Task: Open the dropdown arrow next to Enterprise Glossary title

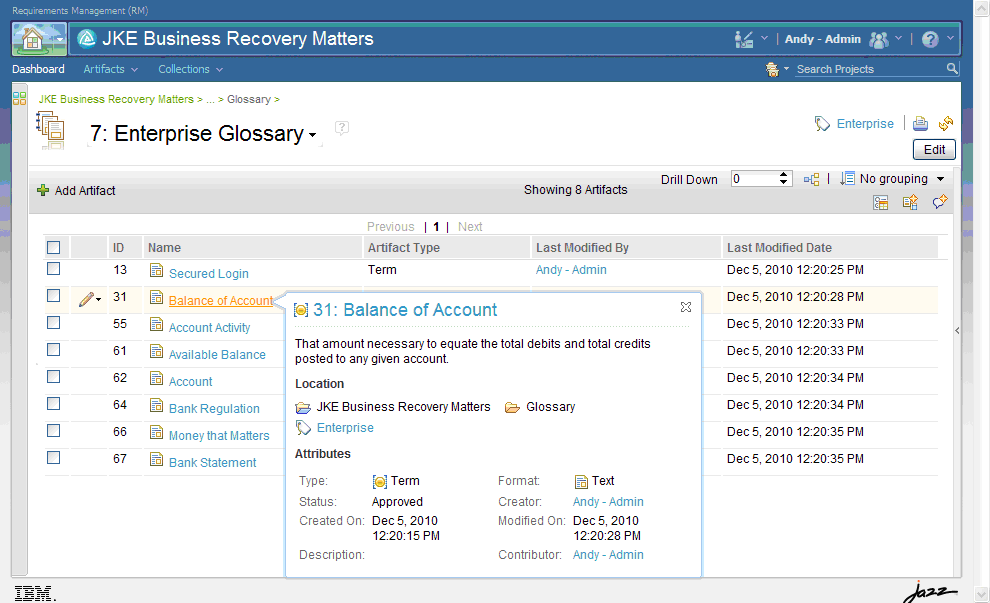Action: pos(312,134)
